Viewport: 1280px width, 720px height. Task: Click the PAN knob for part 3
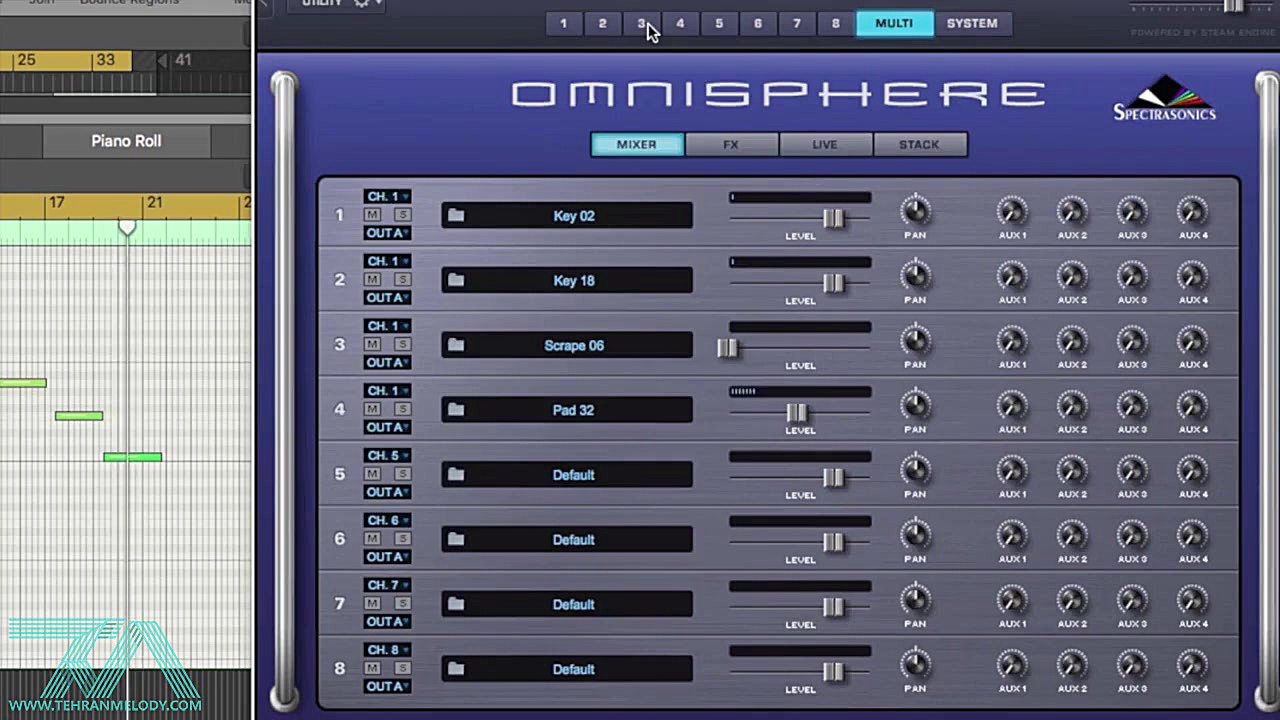[x=915, y=341]
